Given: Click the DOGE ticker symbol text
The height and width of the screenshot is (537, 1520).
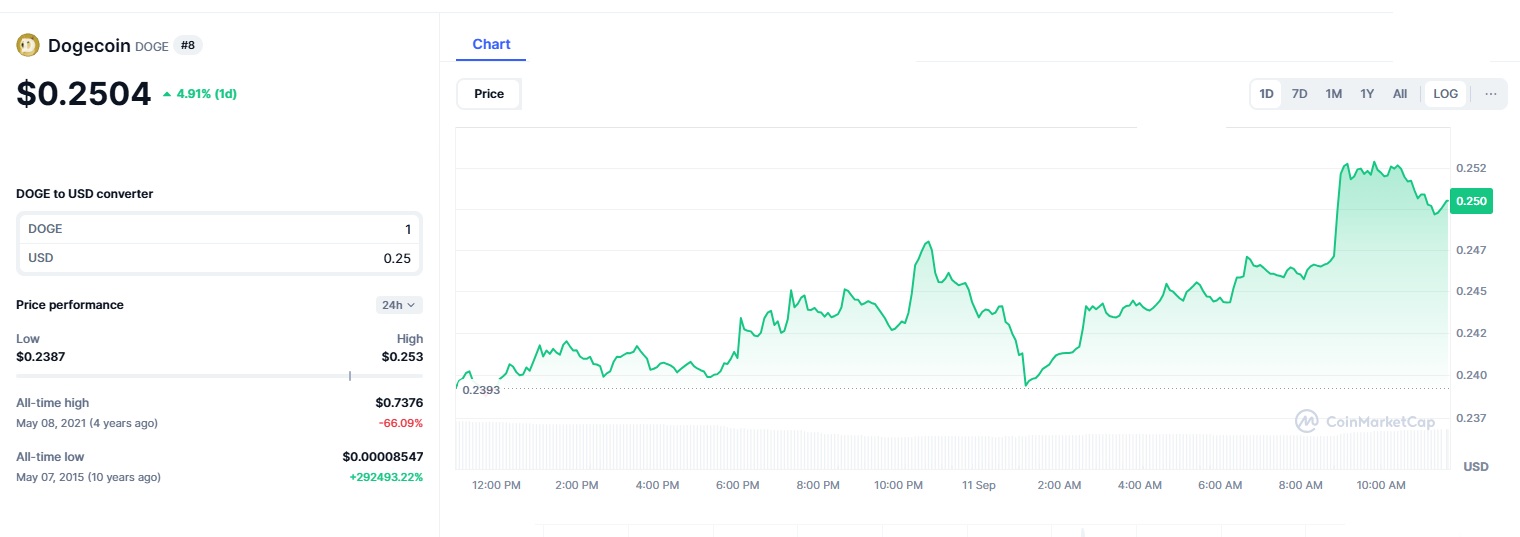Looking at the screenshot, I should coord(152,47).
